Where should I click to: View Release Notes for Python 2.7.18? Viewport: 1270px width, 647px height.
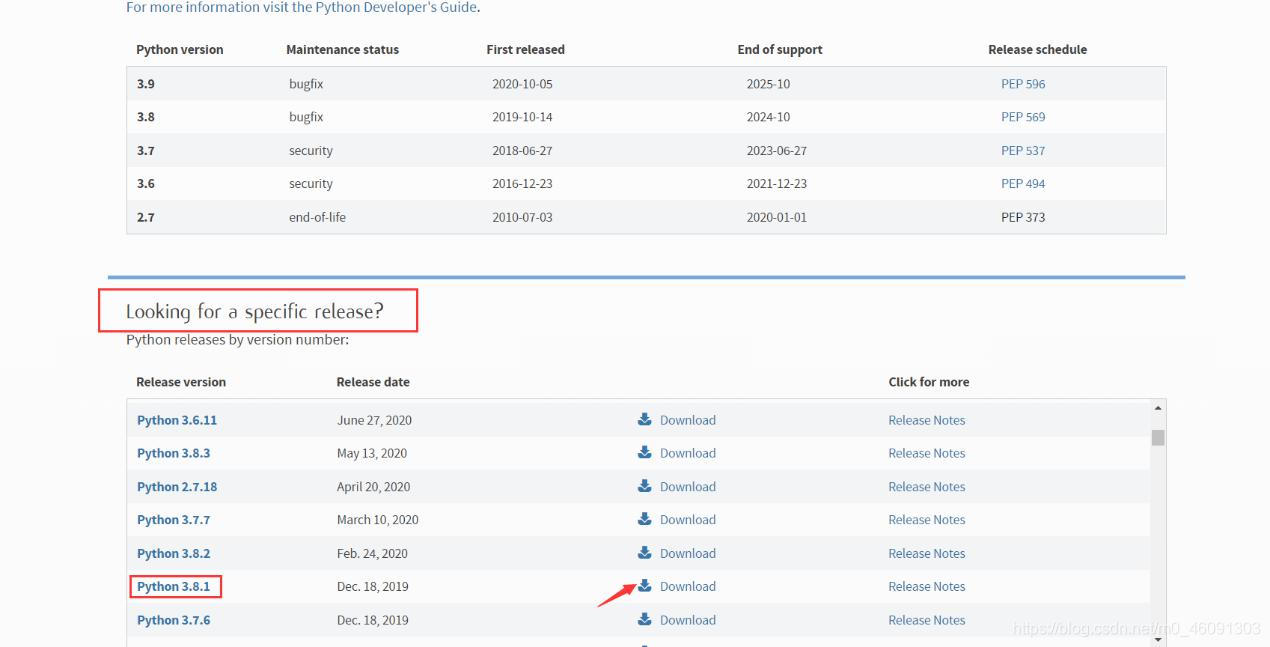[927, 487]
